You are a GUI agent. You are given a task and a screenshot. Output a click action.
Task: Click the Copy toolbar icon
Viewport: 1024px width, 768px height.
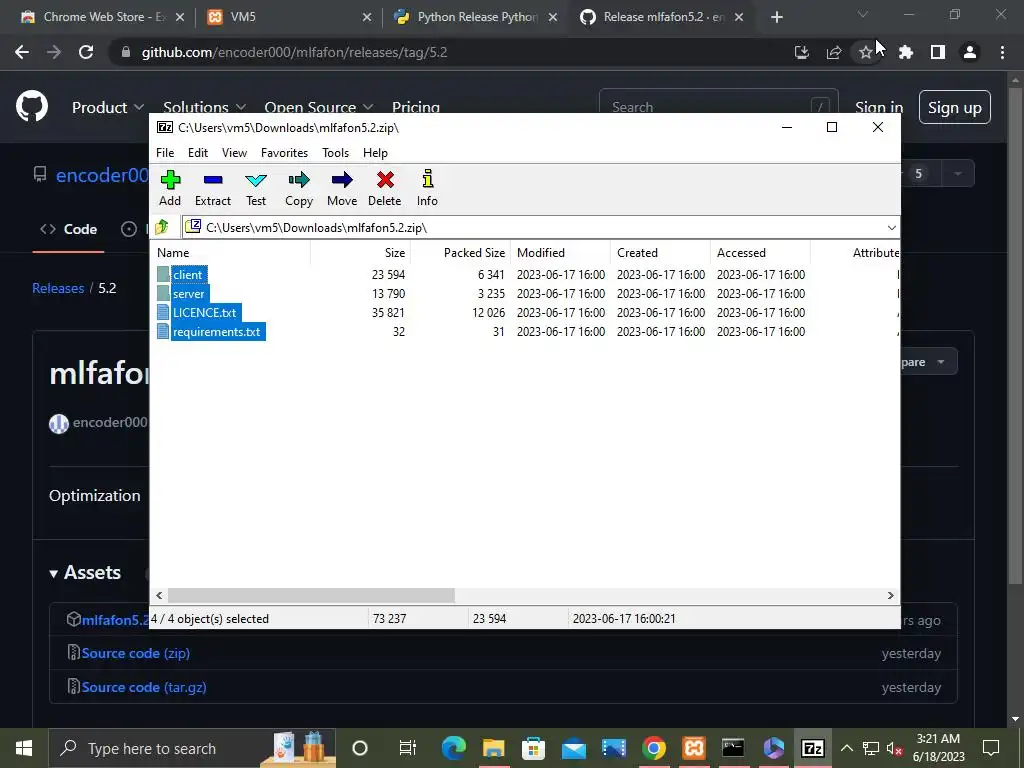tap(299, 188)
